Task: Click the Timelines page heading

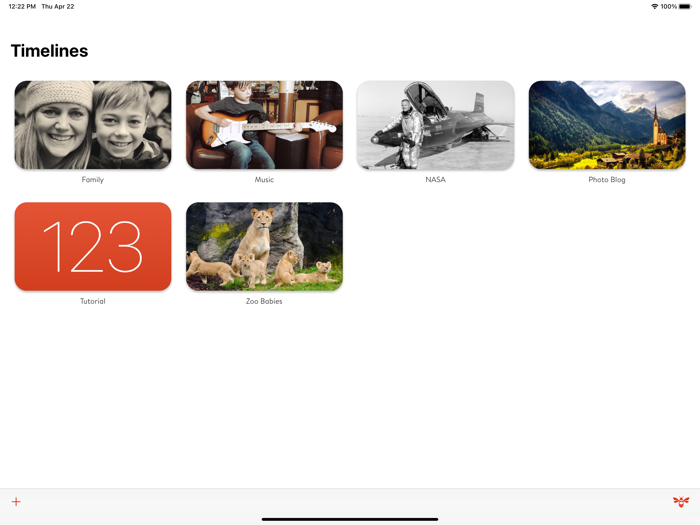Action: [50, 51]
